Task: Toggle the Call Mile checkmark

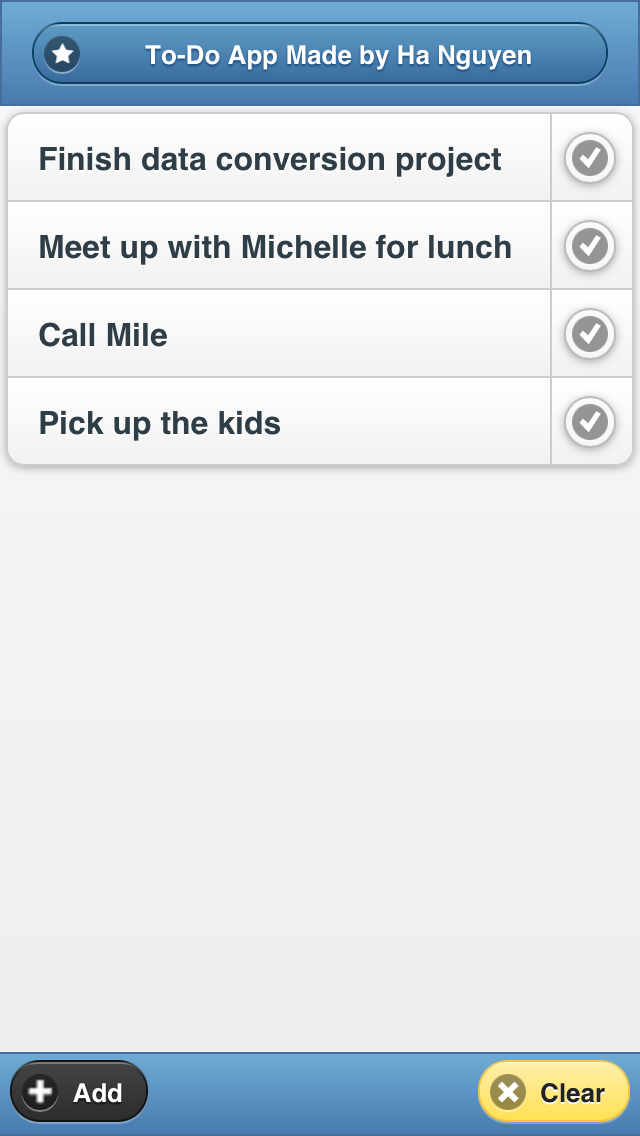Action: click(x=590, y=334)
